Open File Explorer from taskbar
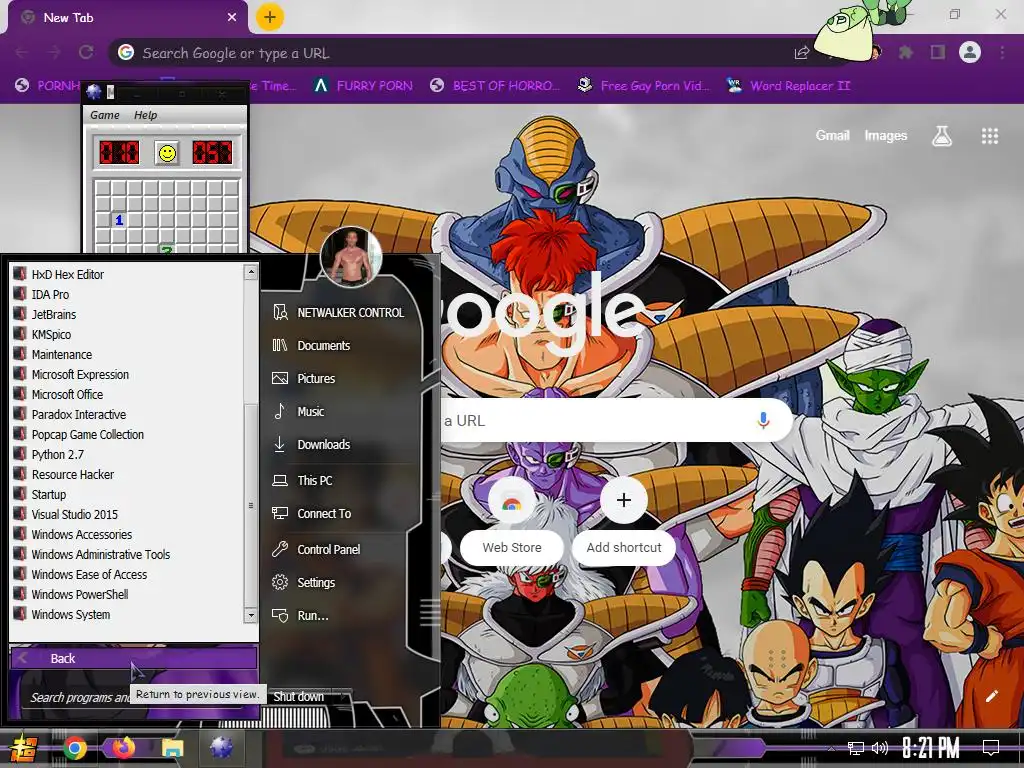The image size is (1024, 768). click(x=172, y=748)
